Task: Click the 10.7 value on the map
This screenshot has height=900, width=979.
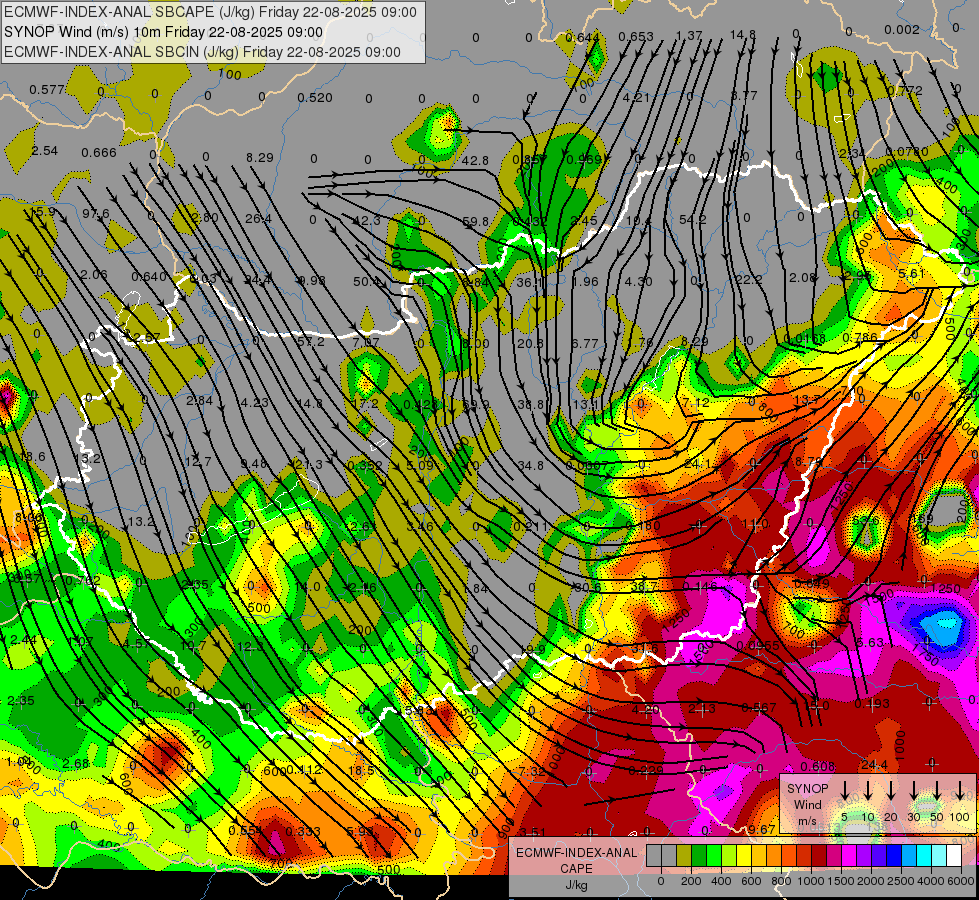Action: [193, 645]
